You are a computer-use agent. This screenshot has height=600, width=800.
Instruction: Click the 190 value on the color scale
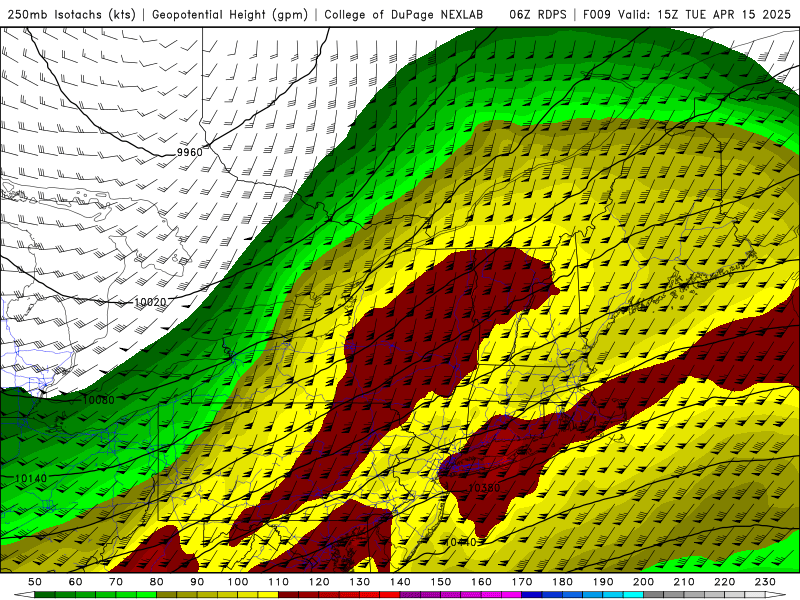tap(603, 582)
